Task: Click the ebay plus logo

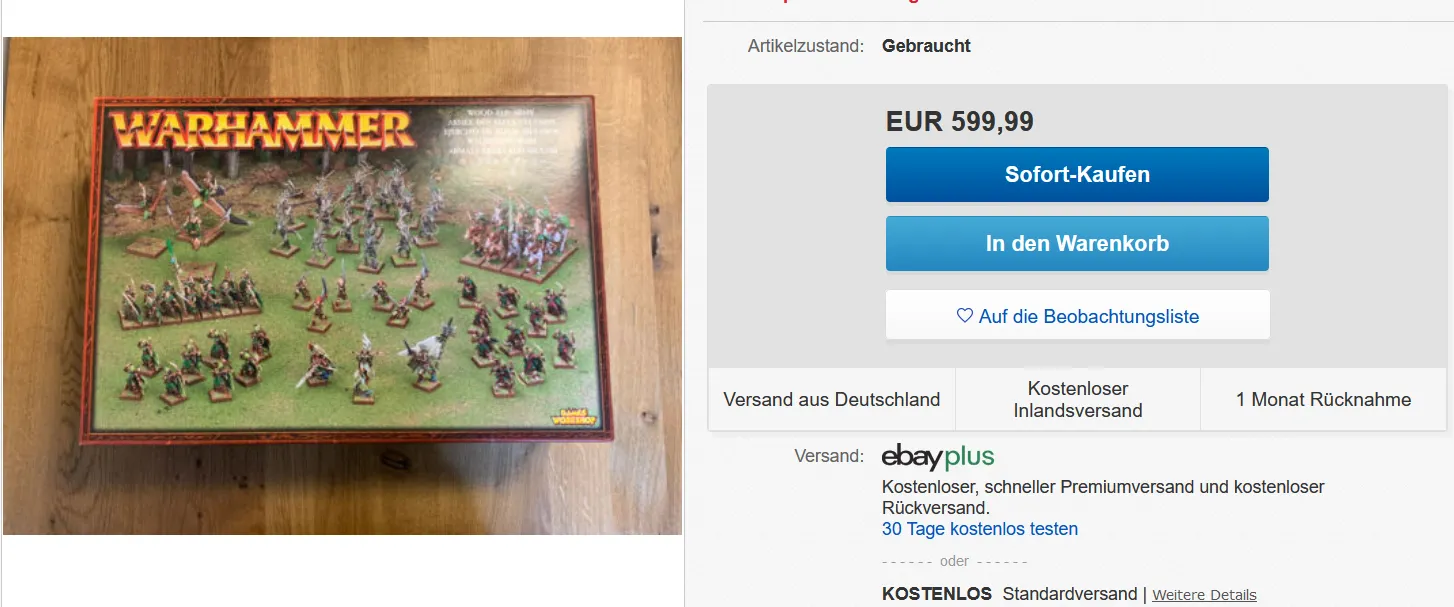Action: pos(938,457)
